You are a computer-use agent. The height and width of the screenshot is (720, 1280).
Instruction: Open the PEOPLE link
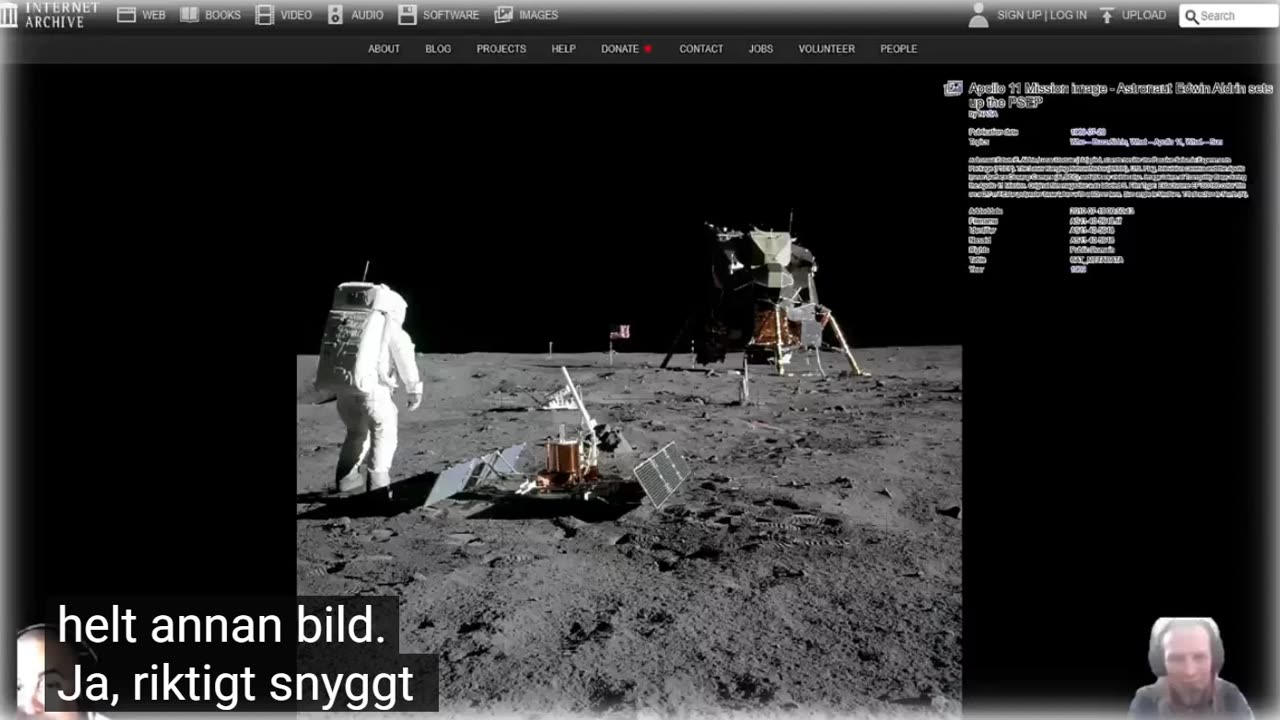pos(899,49)
